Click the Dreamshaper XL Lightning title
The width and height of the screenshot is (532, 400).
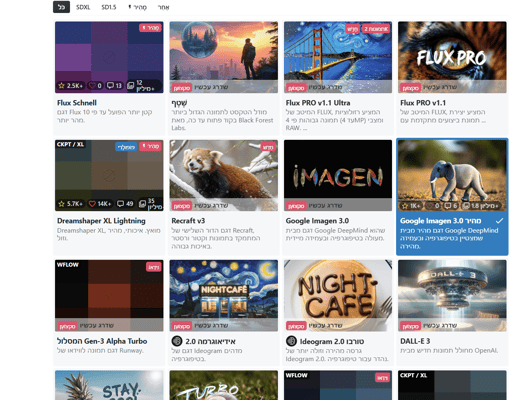[101, 221]
